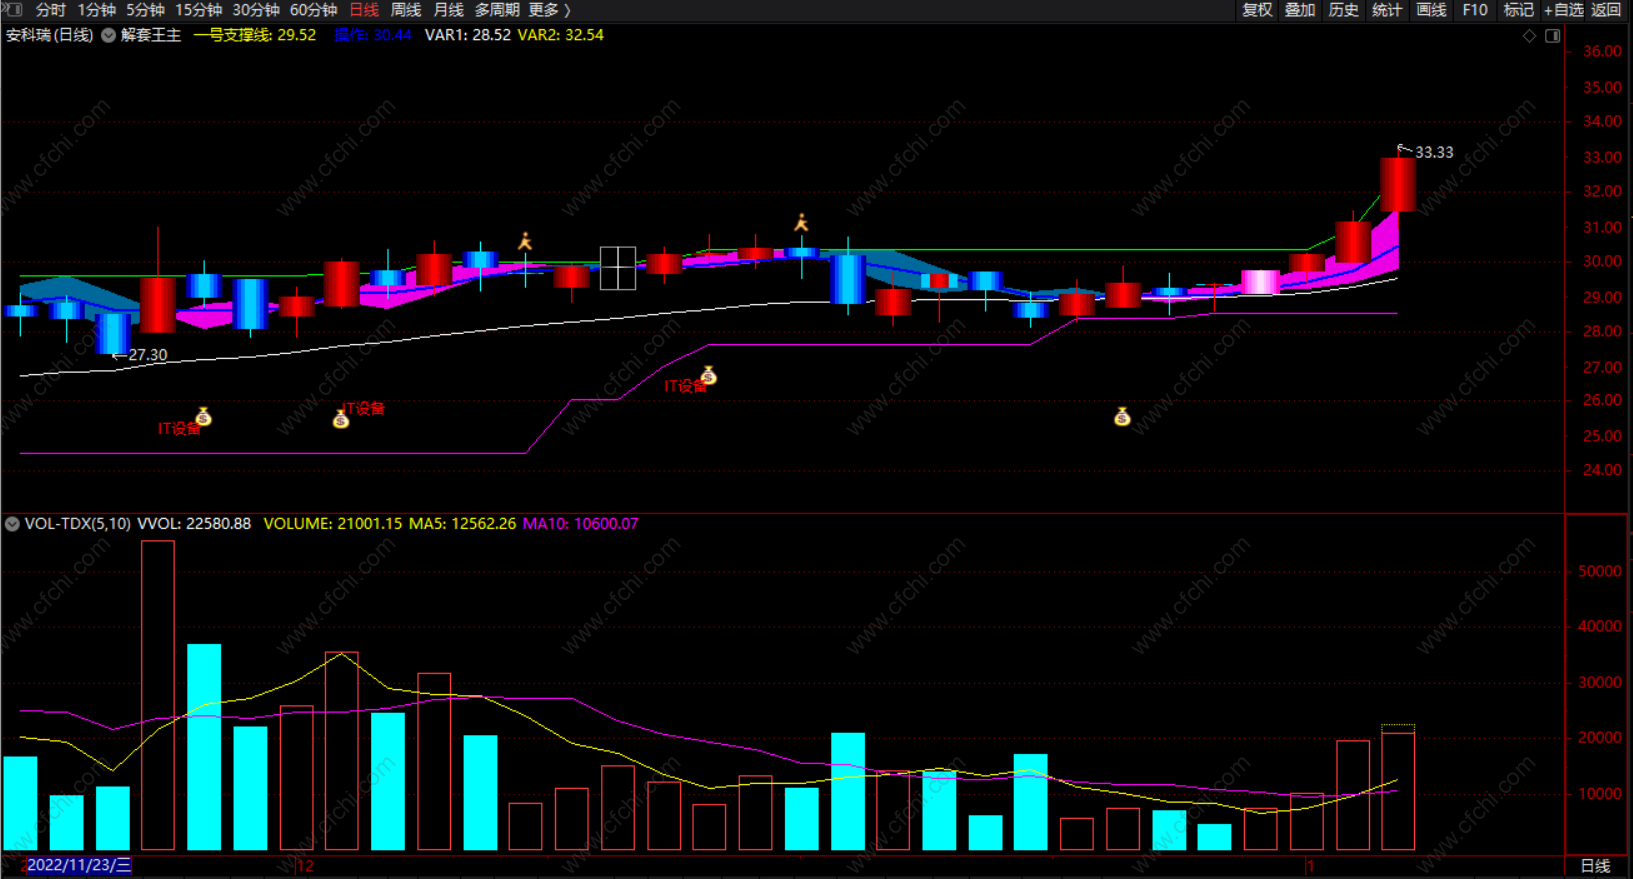Open the 历史 history button
Viewport: 1633px width, 879px height.
[x=1343, y=10]
